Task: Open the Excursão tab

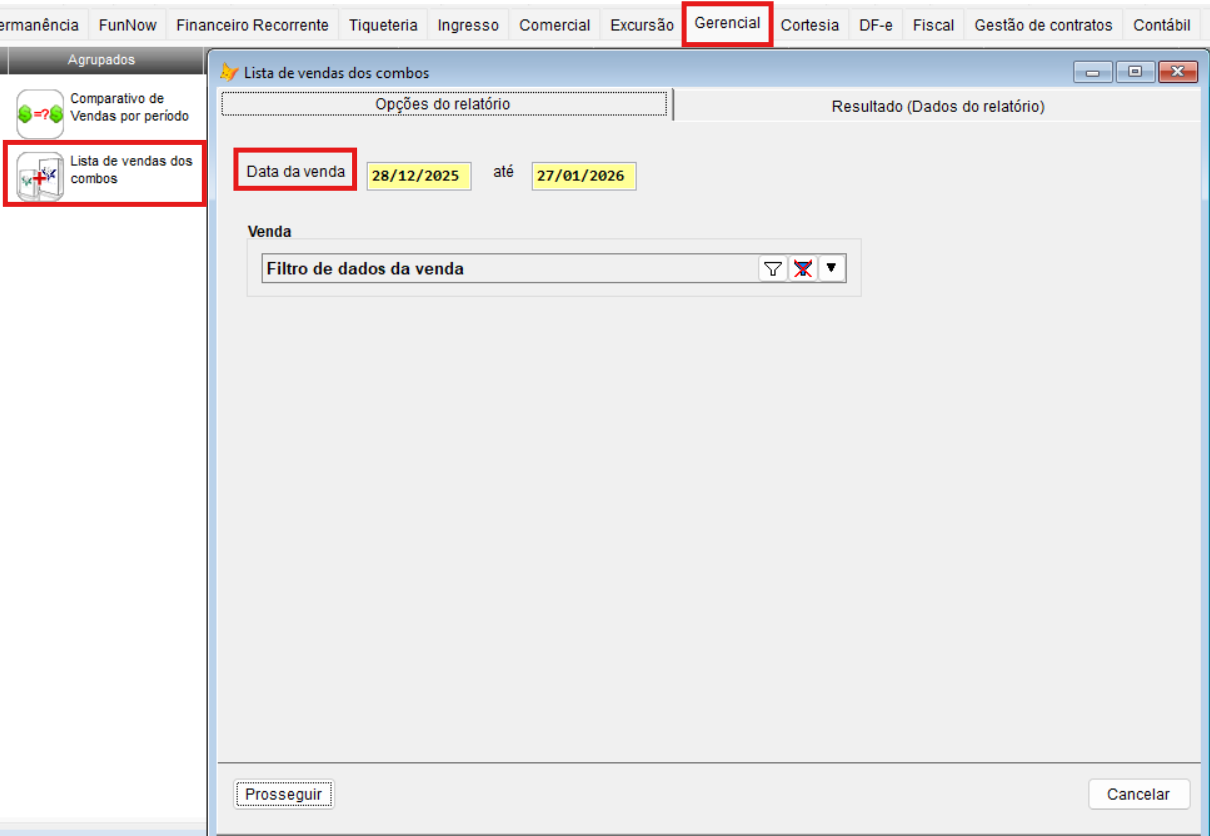Action: (642, 25)
